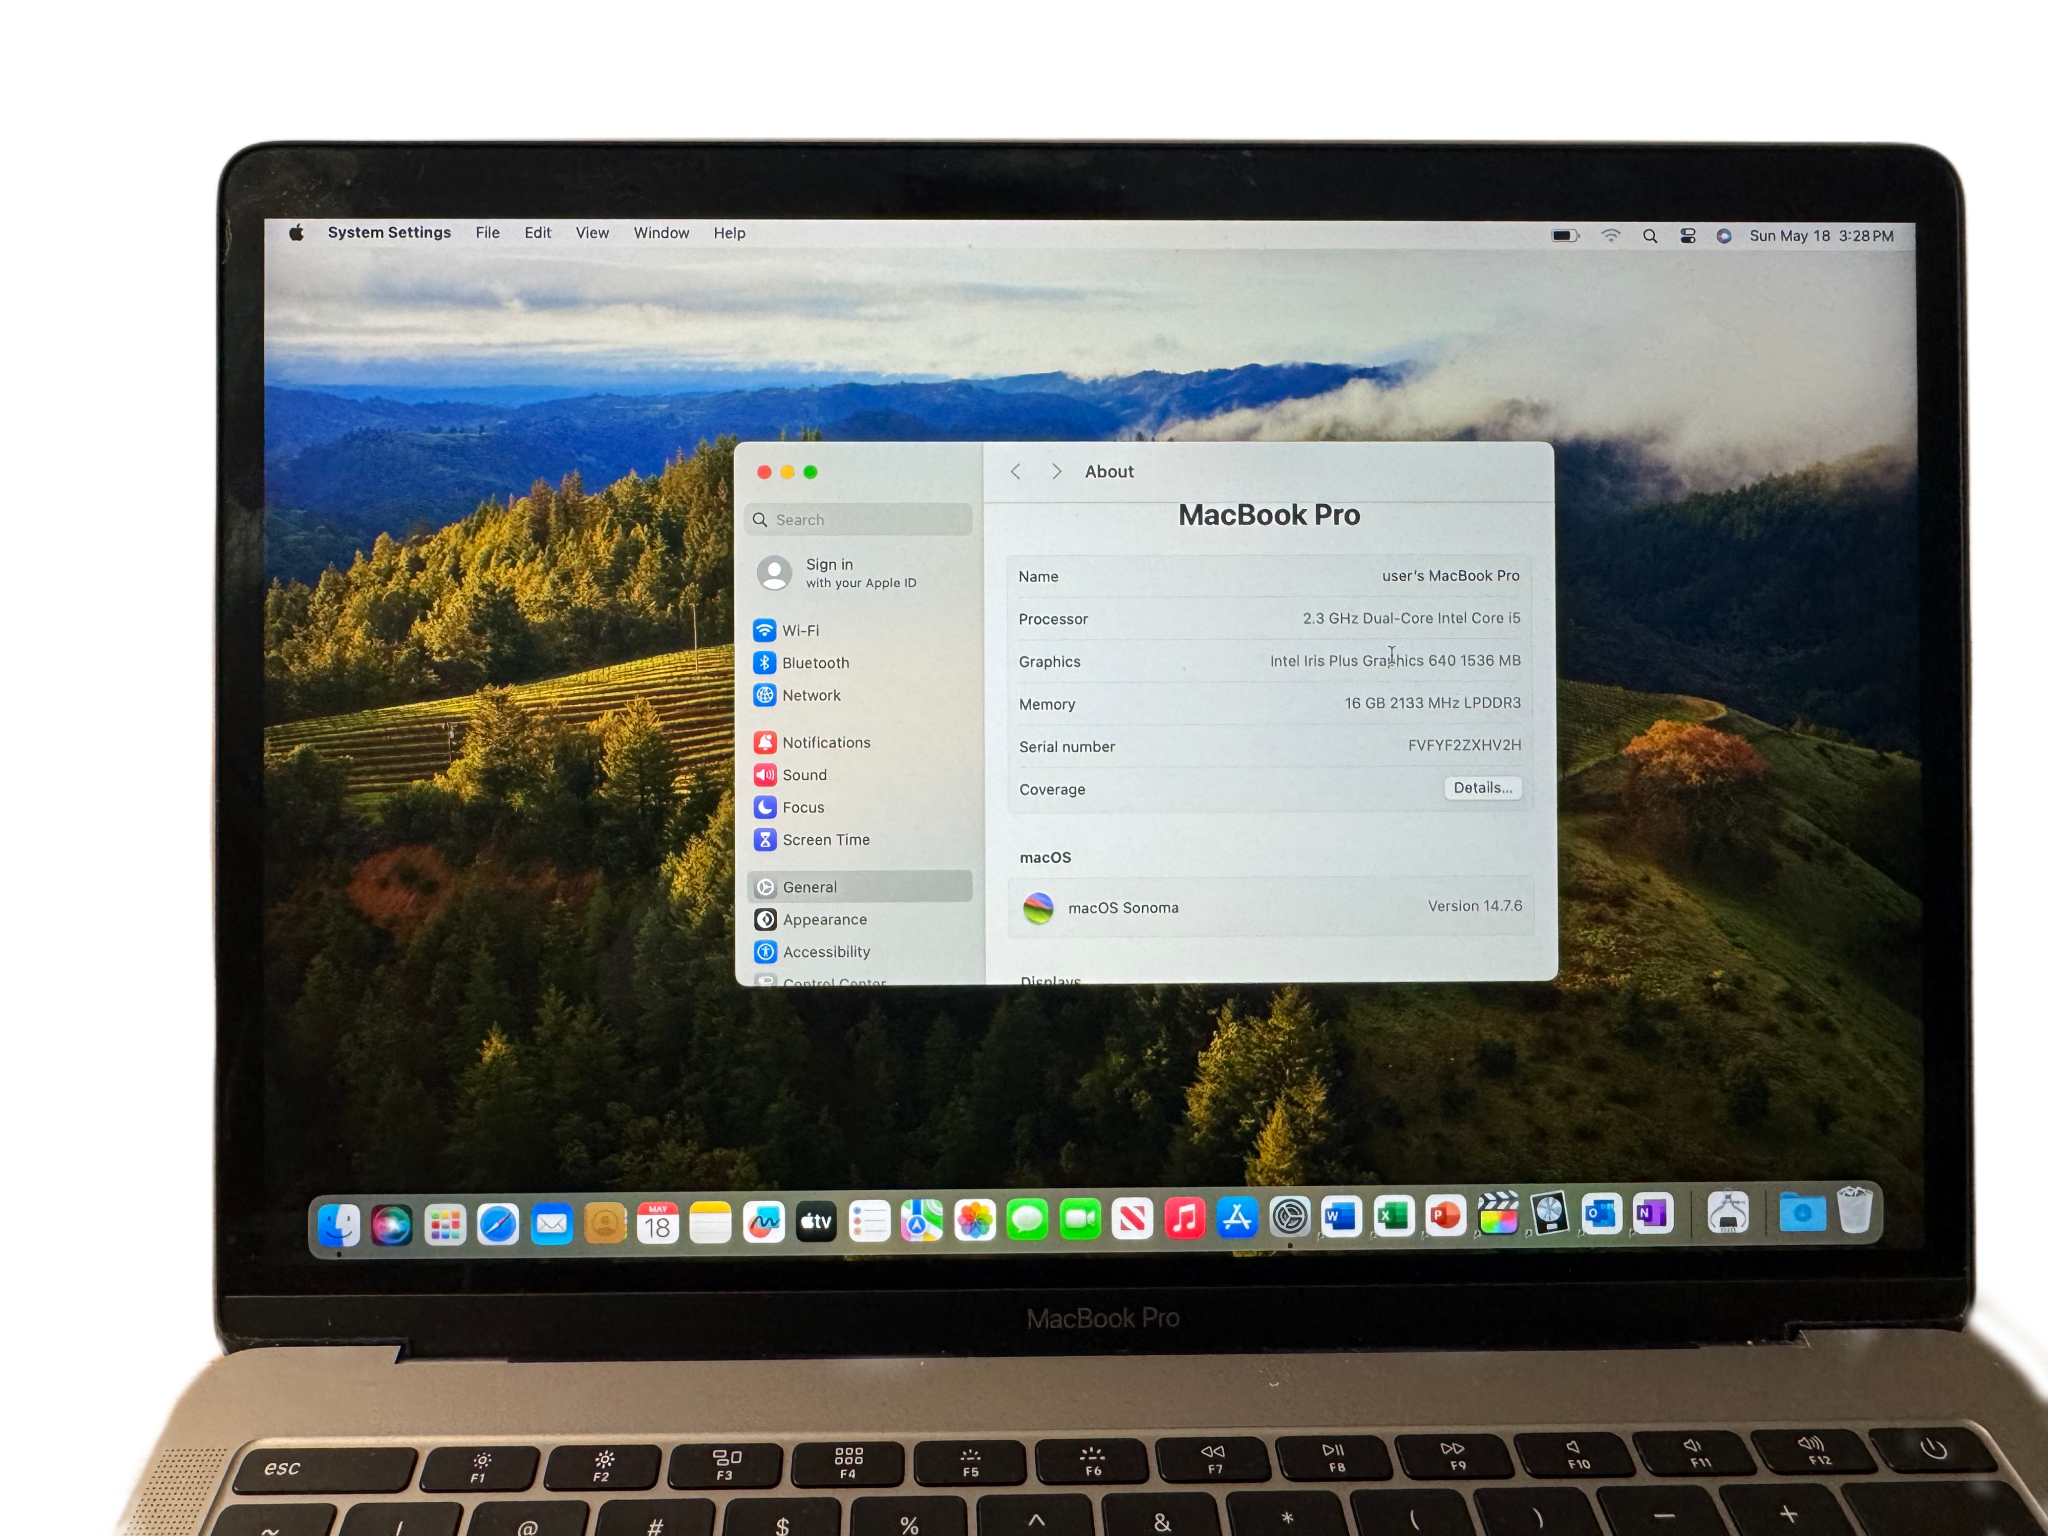Open Focus settings in sidebar
This screenshot has width=2048, height=1536.
click(x=859, y=807)
